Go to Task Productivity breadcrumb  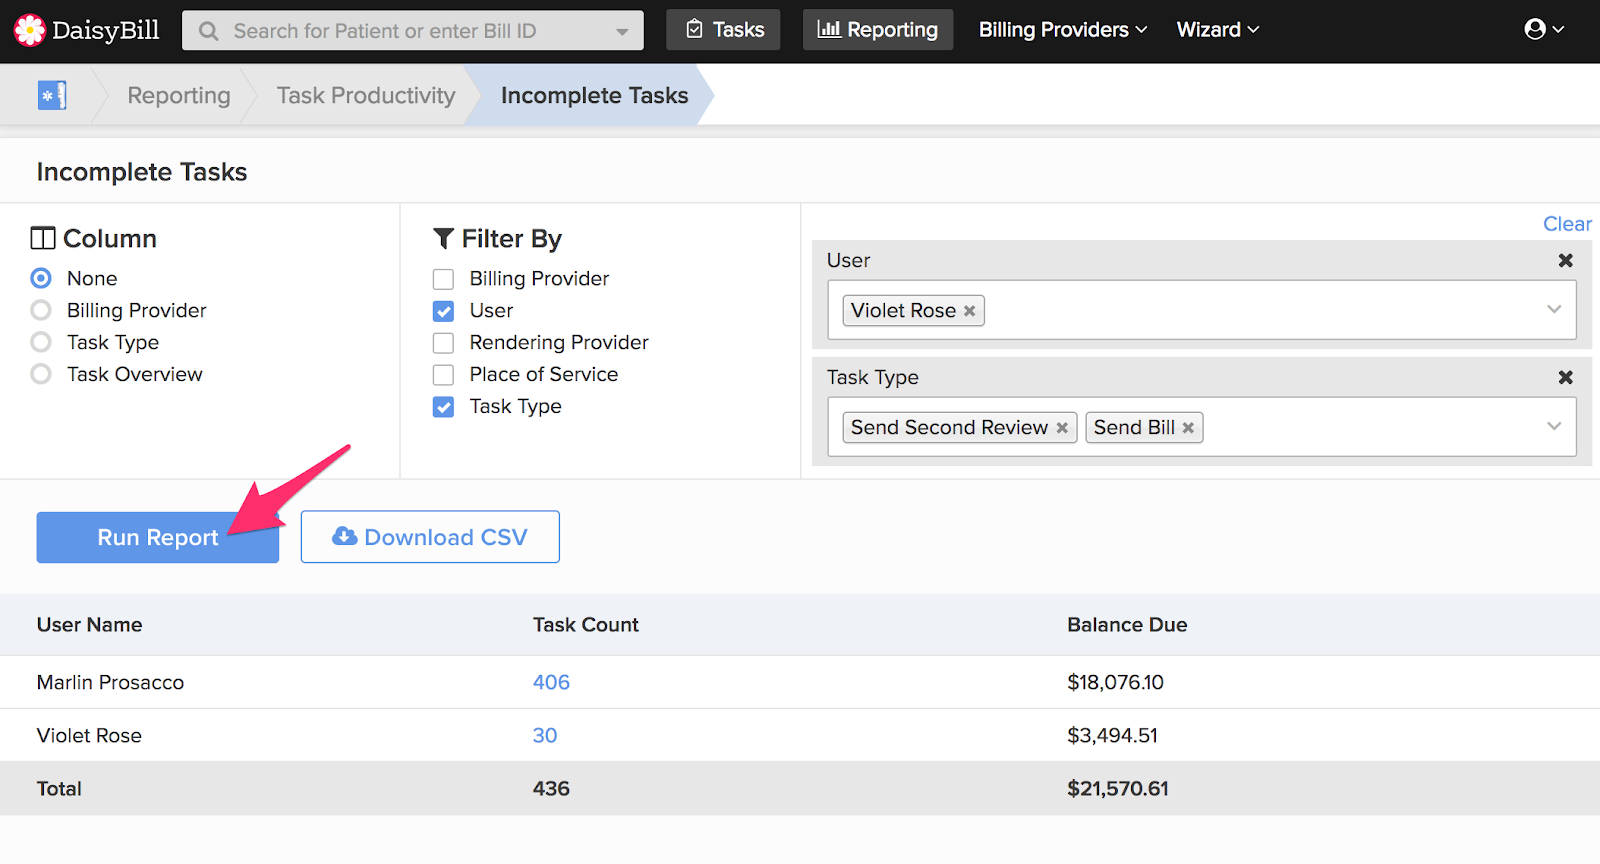coord(365,96)
